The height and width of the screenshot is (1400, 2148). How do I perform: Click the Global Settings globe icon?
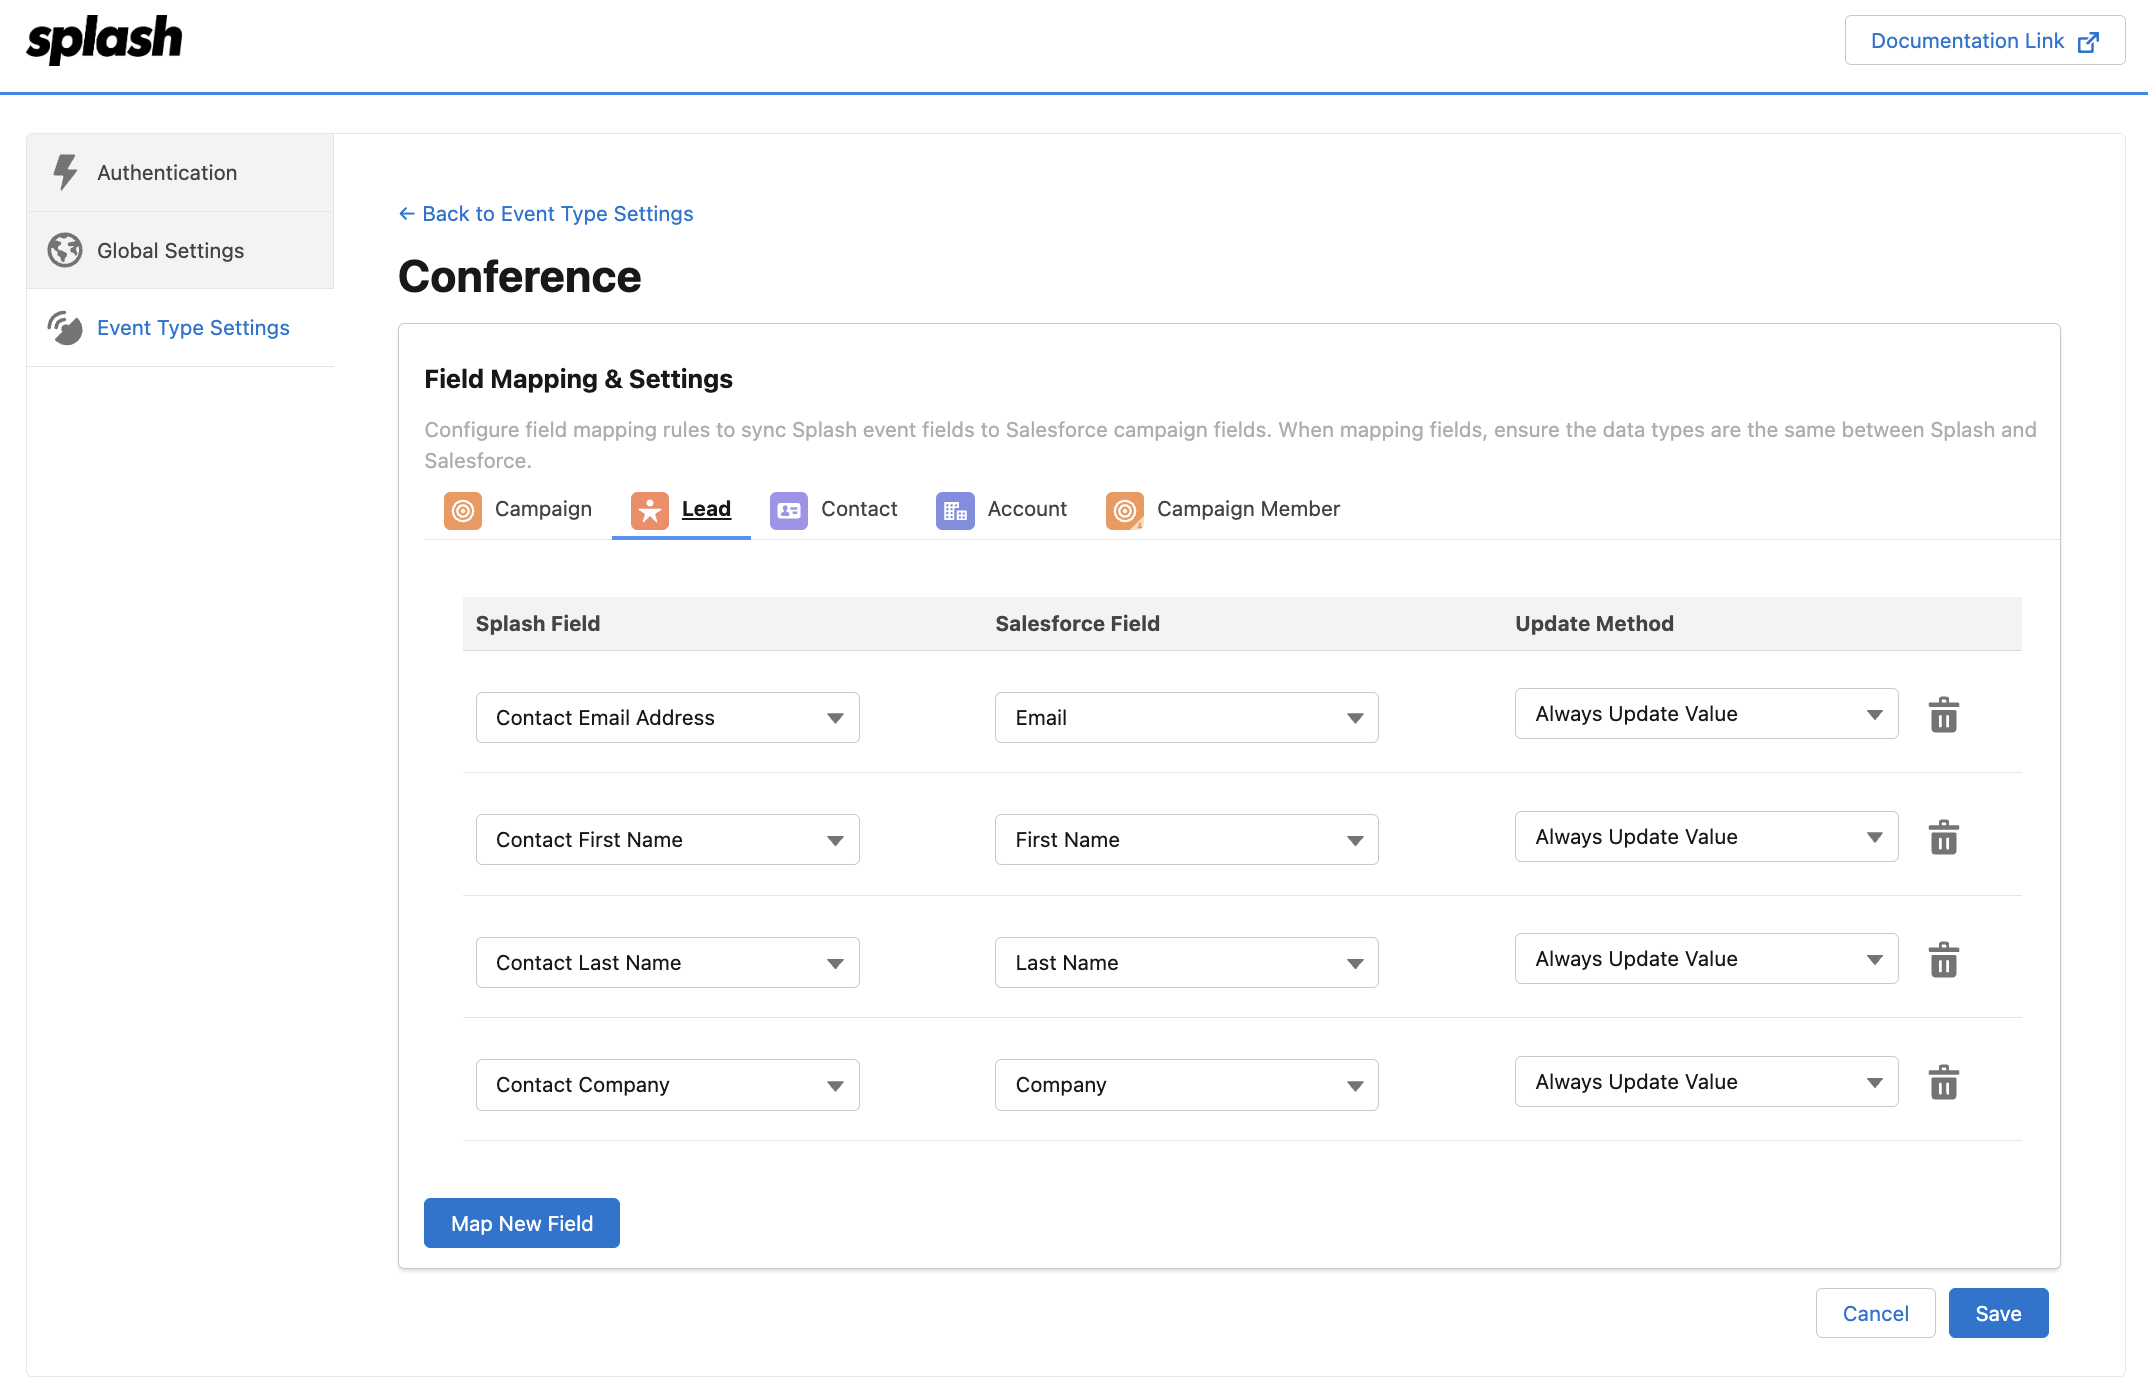pyautogui.click(x=65, y=250)
